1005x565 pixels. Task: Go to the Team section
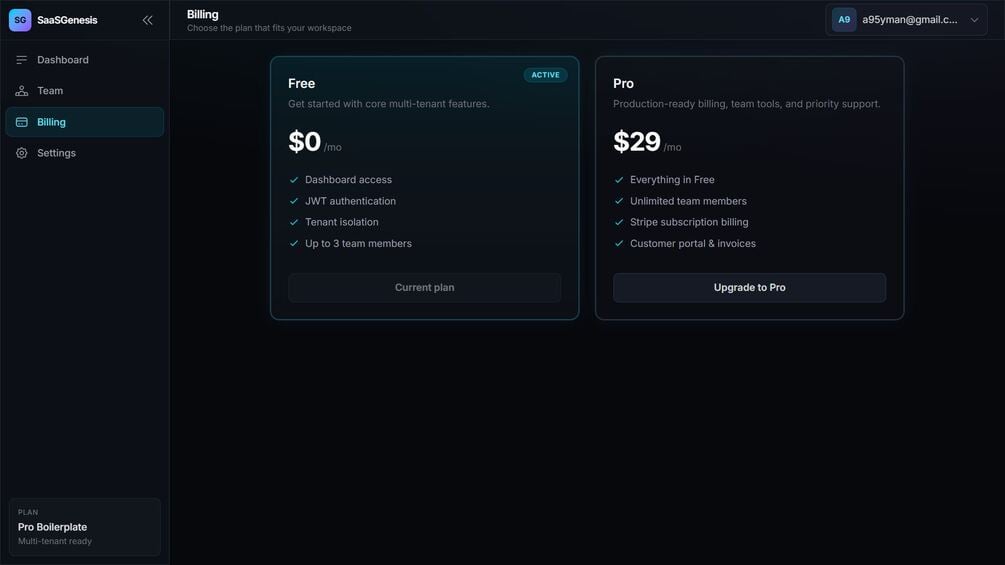coord(85,91)
